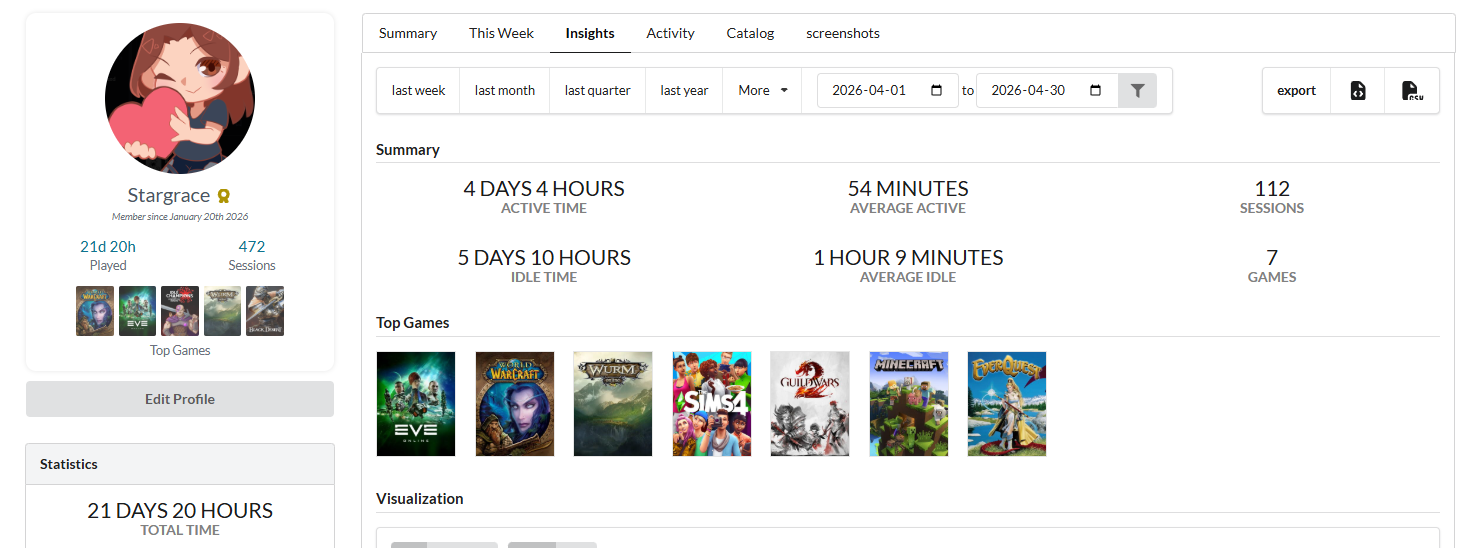The width and height of the screenshot is (1467, 548).
Task: Open the Activity tab
Action: [670, 33]
